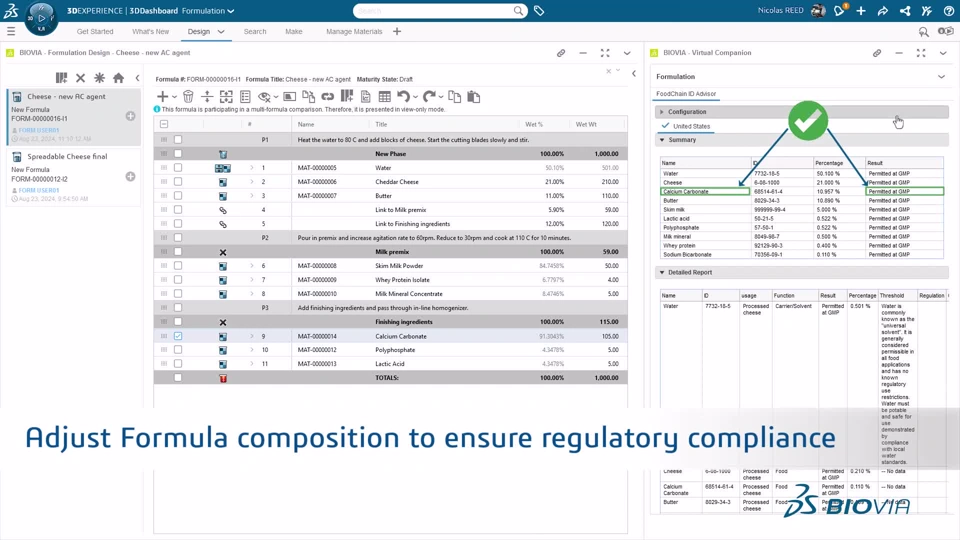Select the FoodChain ID Advisor tab
Image resolution: width=960 pixels, height=540 pixels.
(x=686, y=94)
